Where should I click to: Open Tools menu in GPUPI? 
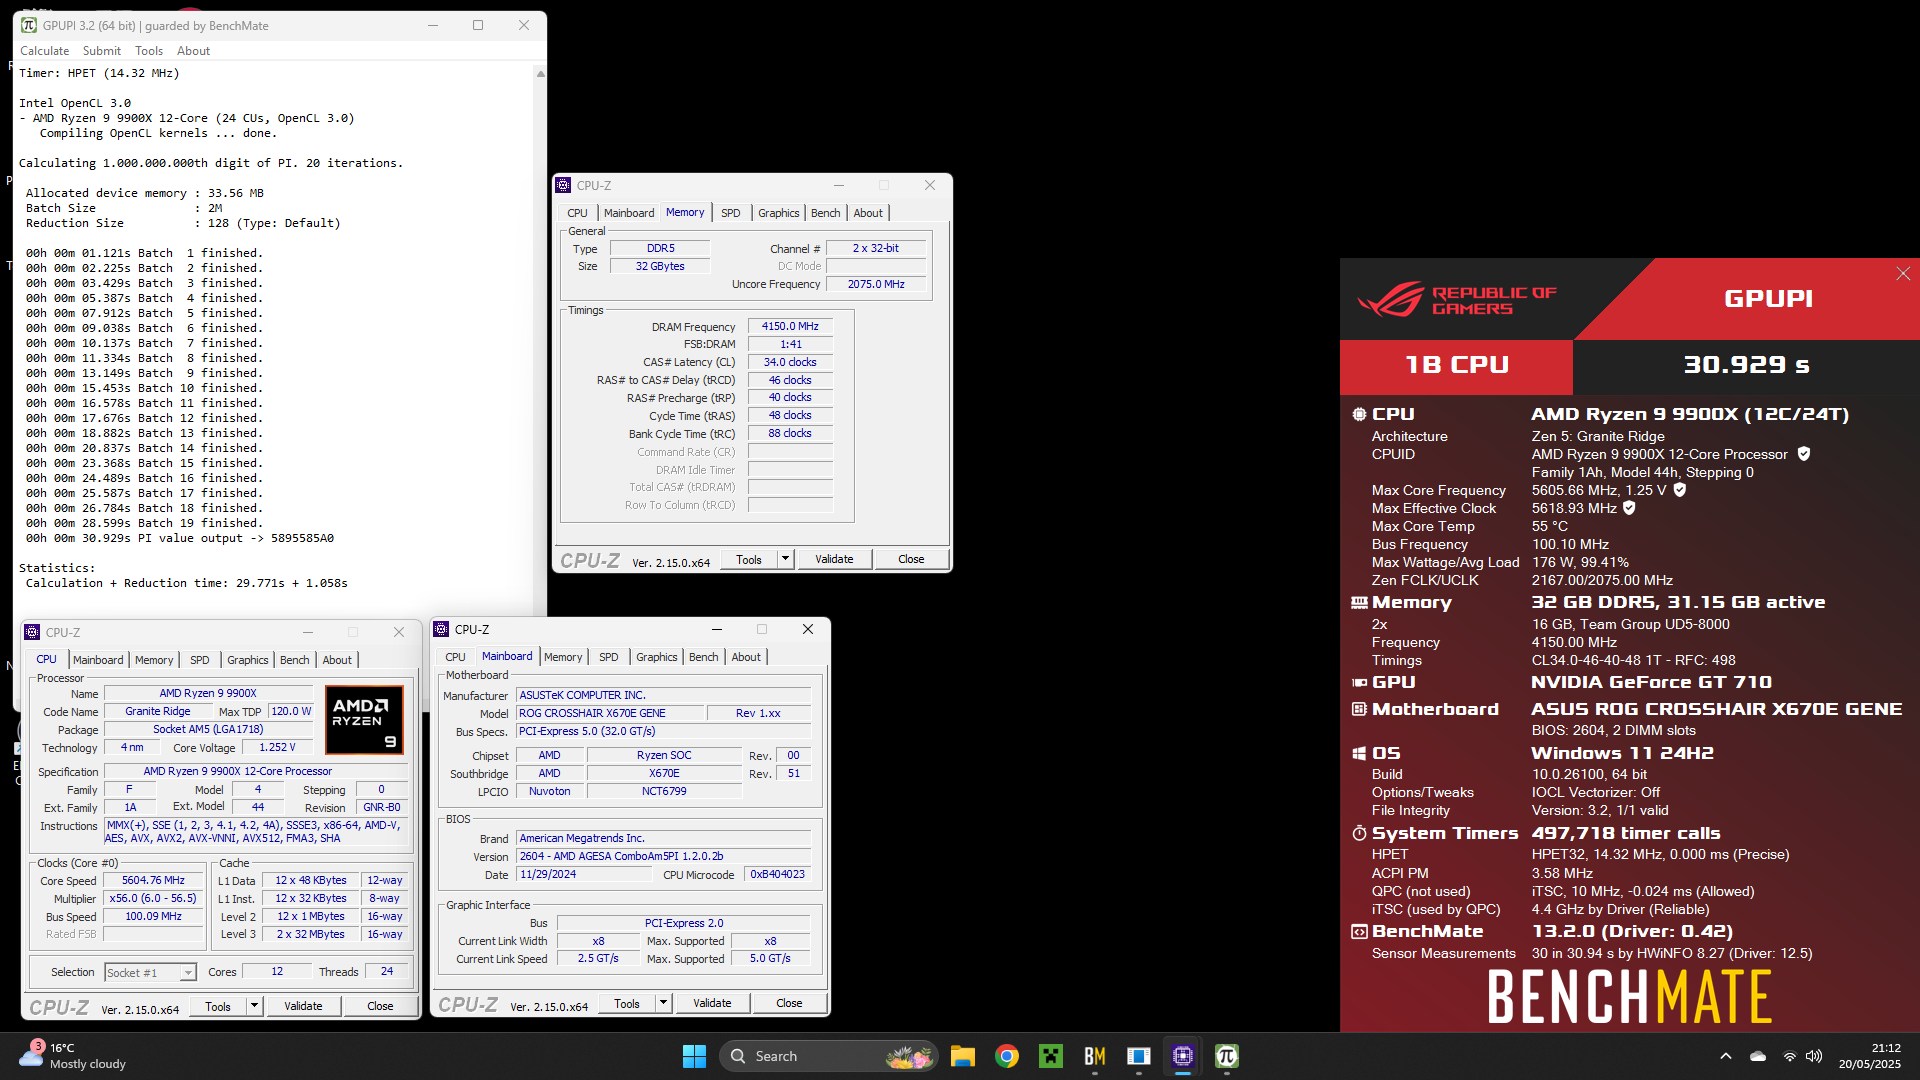tap(149, 51)
